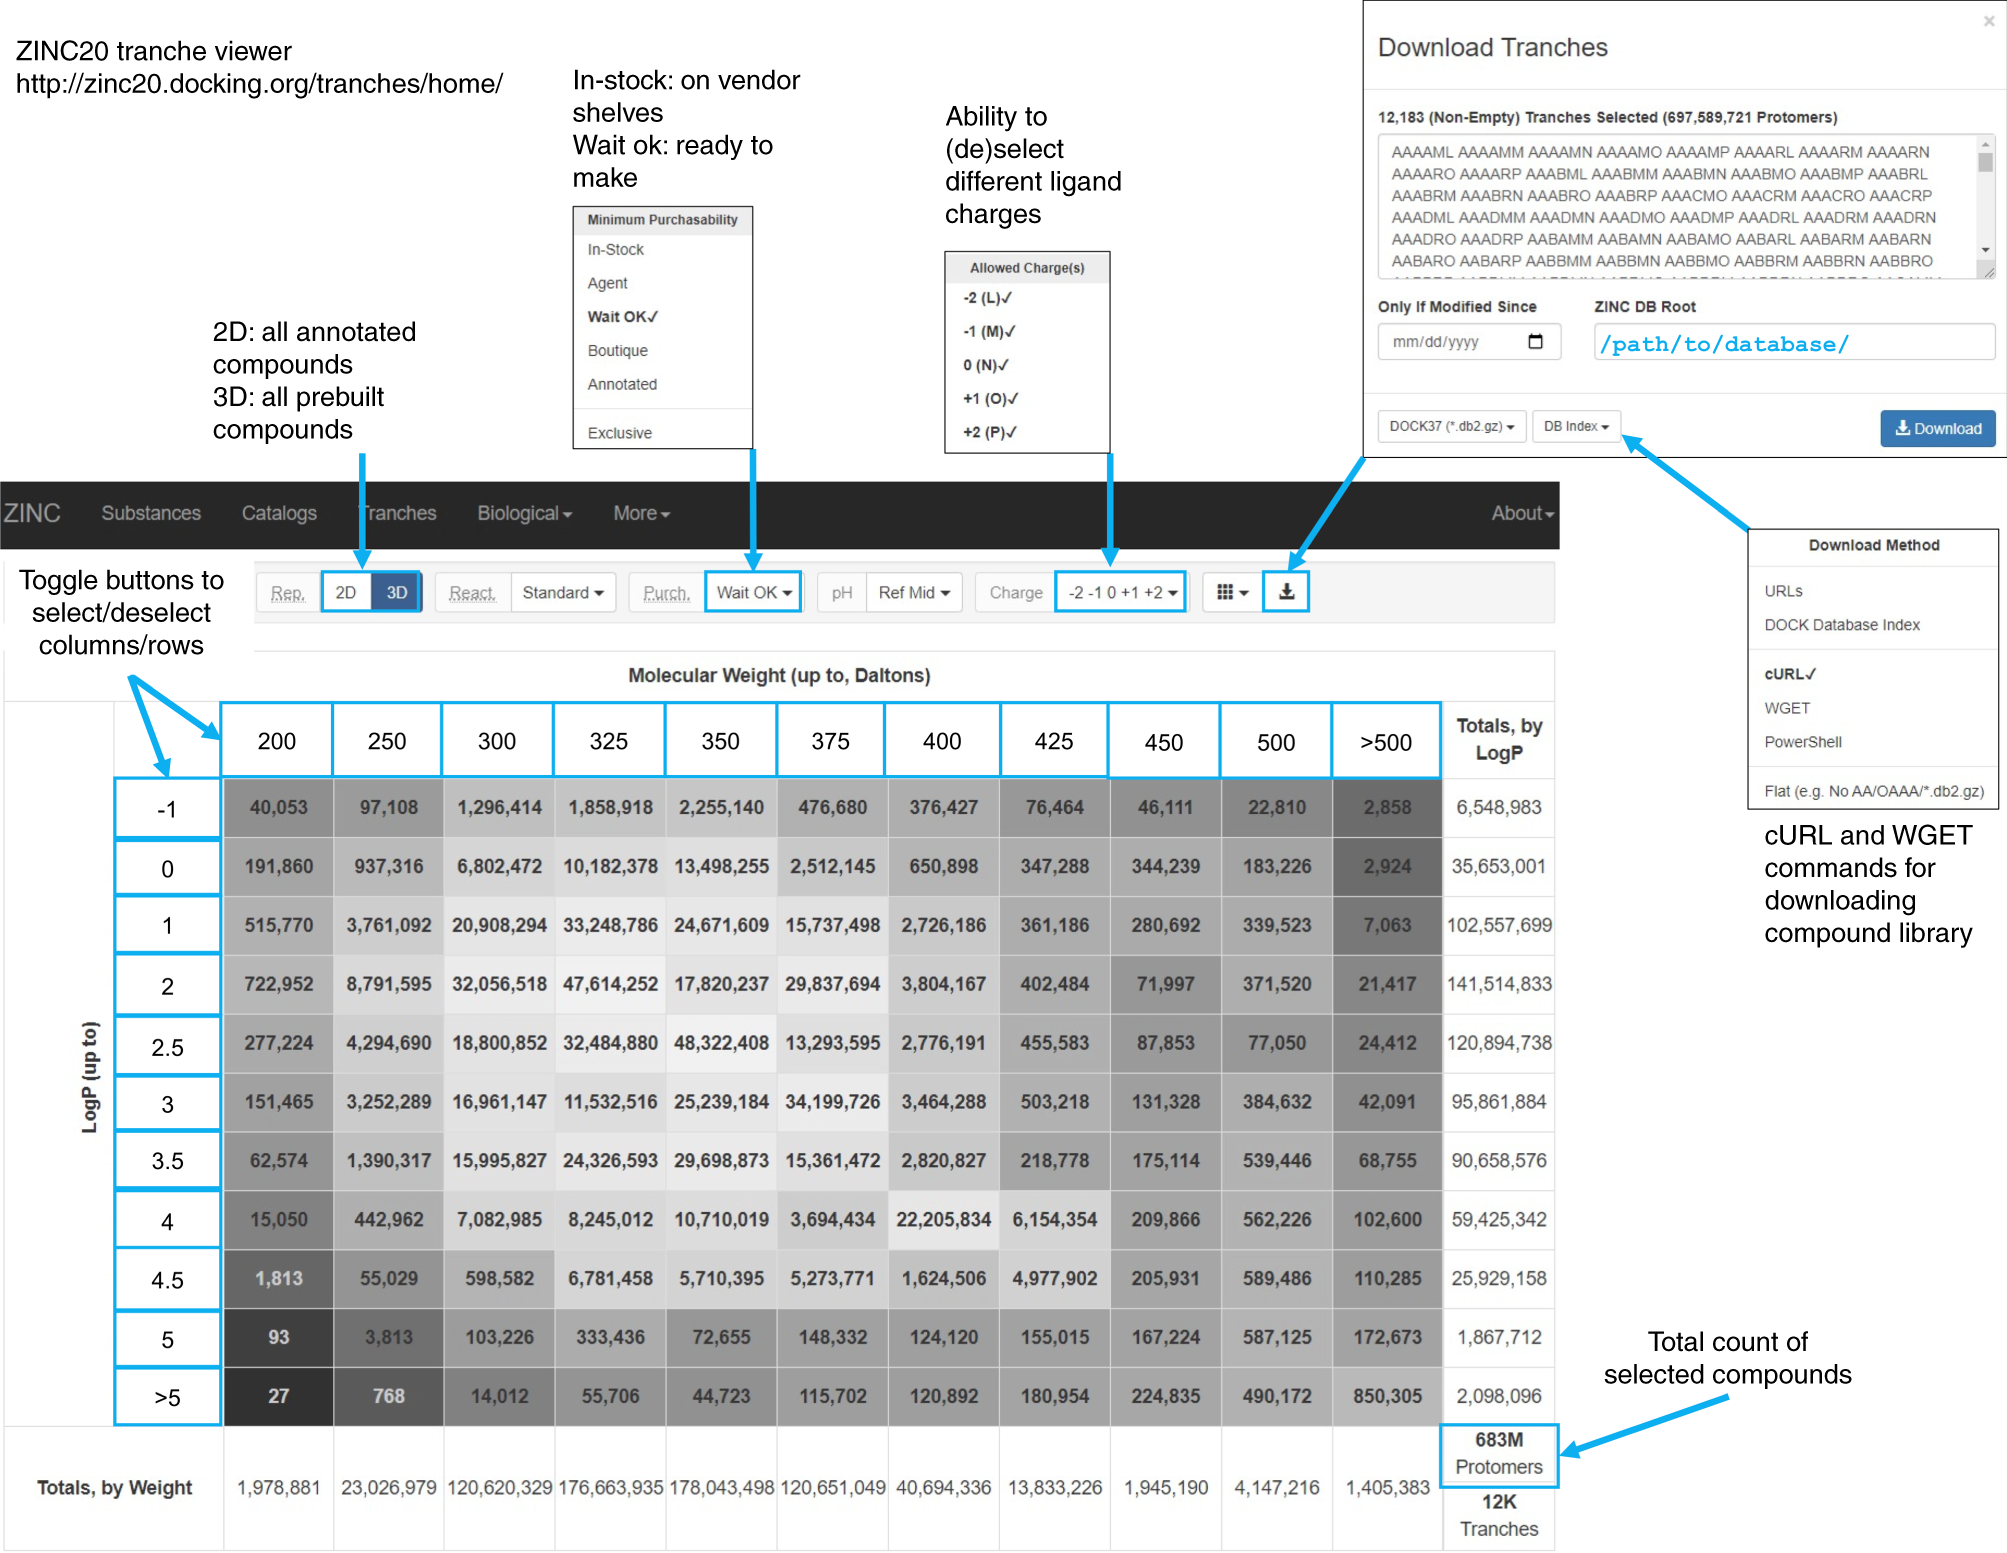The height and width of the screenshot is (1553, 2007).
Task: Click the Charge label button
Action: click(x=1016, y=593)
